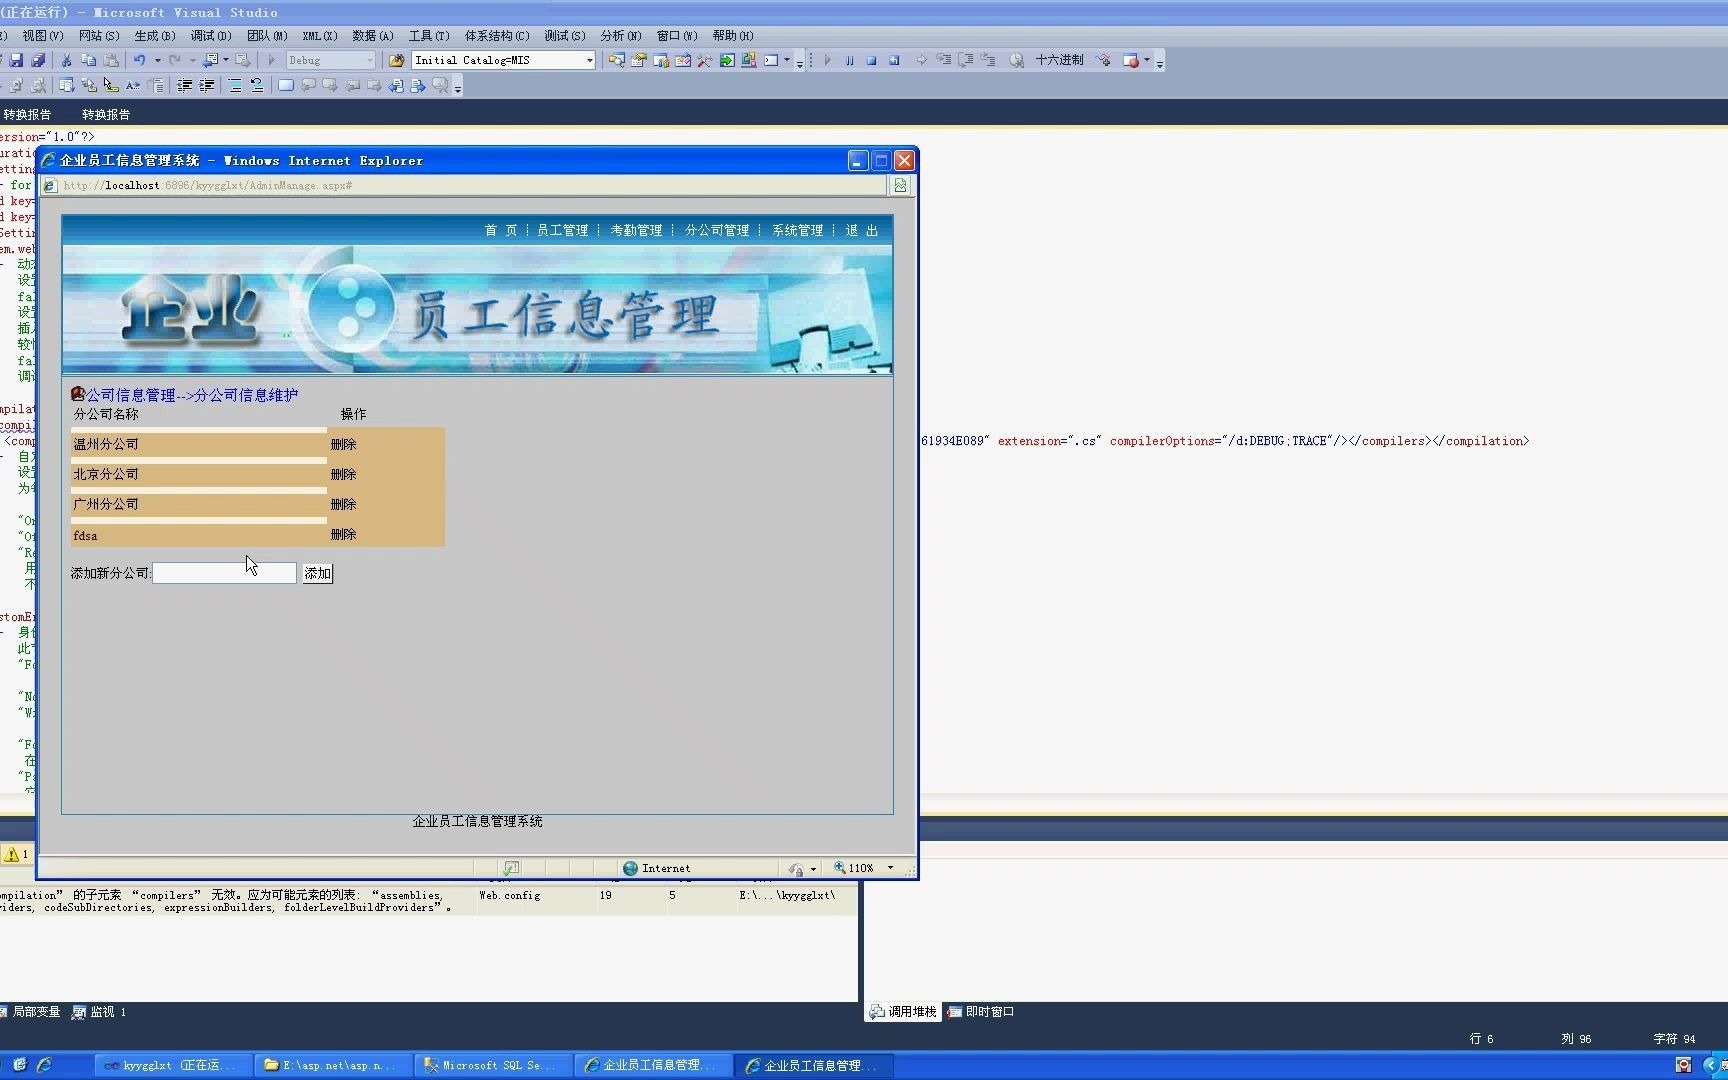Screen dimensions: 1728x1080
Task: Click the Navigate Backward icon
Action: coord(210,60)
